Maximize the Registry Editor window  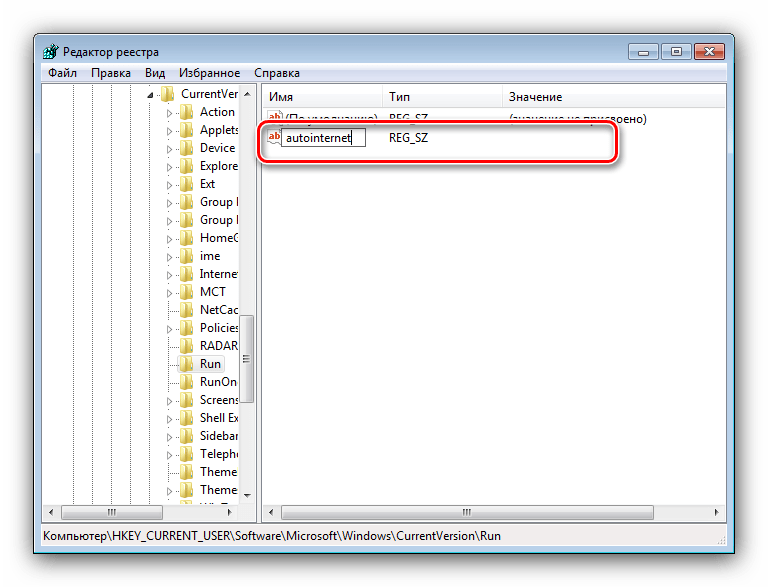676,51
